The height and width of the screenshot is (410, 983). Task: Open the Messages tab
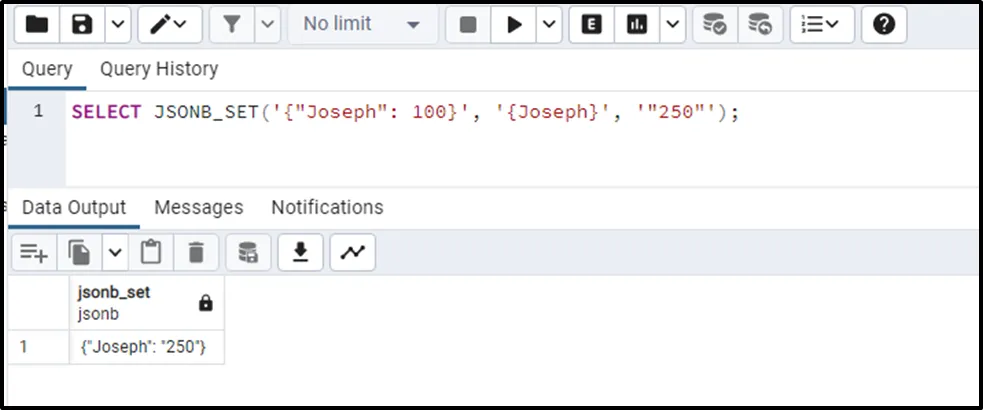pos(198,207)
